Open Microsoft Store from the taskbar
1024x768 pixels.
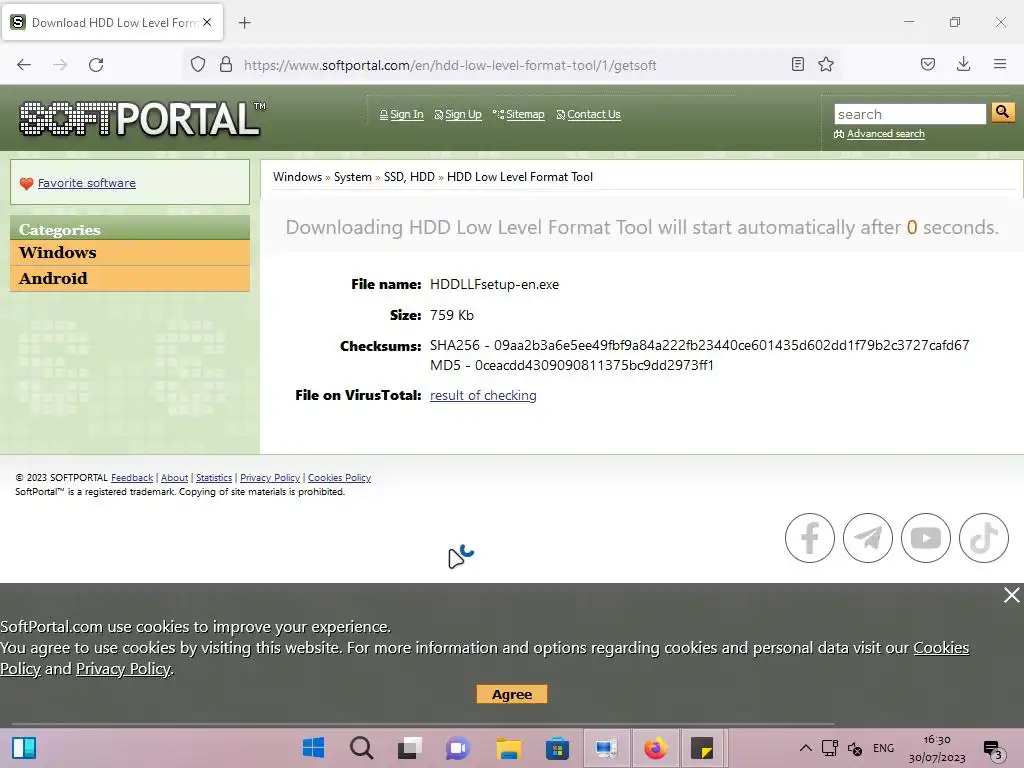(x=557, y=748)
